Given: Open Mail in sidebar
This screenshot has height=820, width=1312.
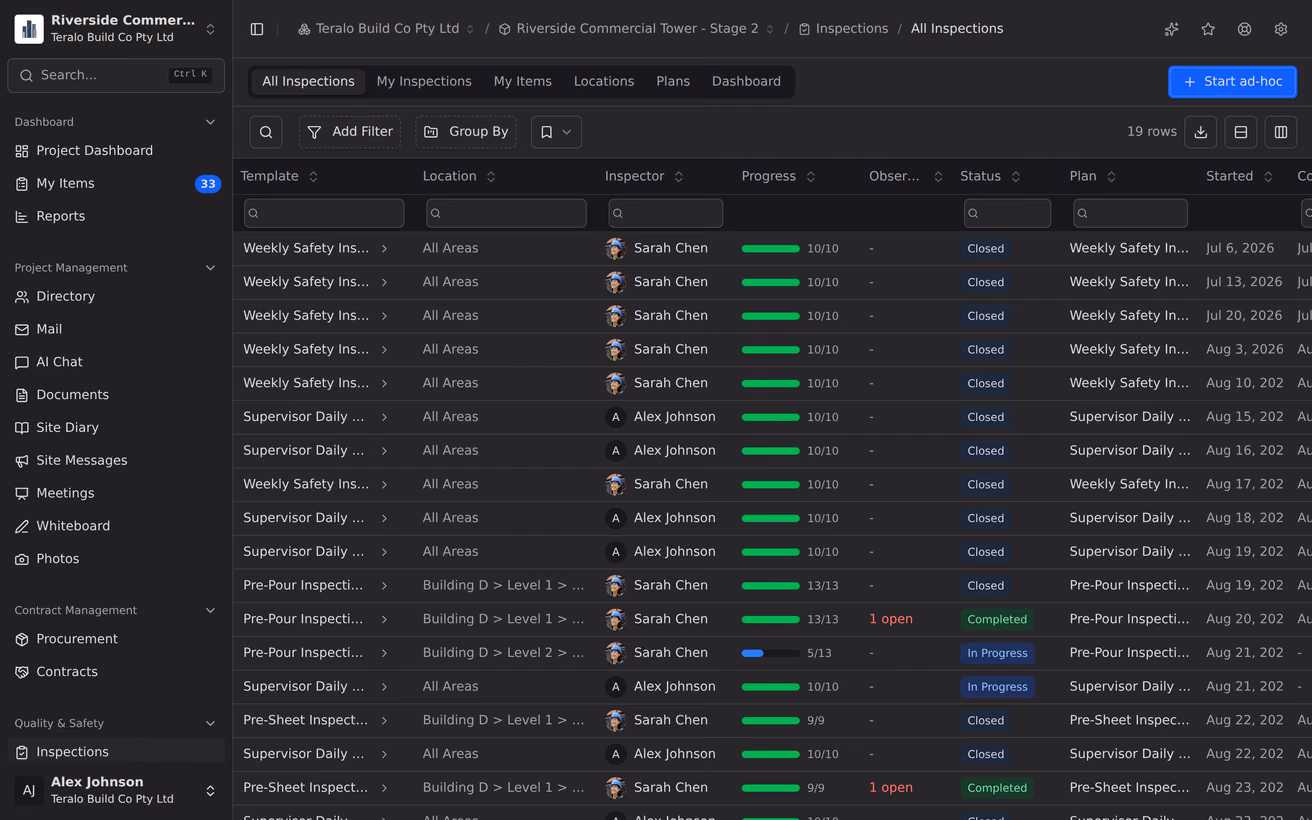Looking at the screenshot, I should point(116,329).
